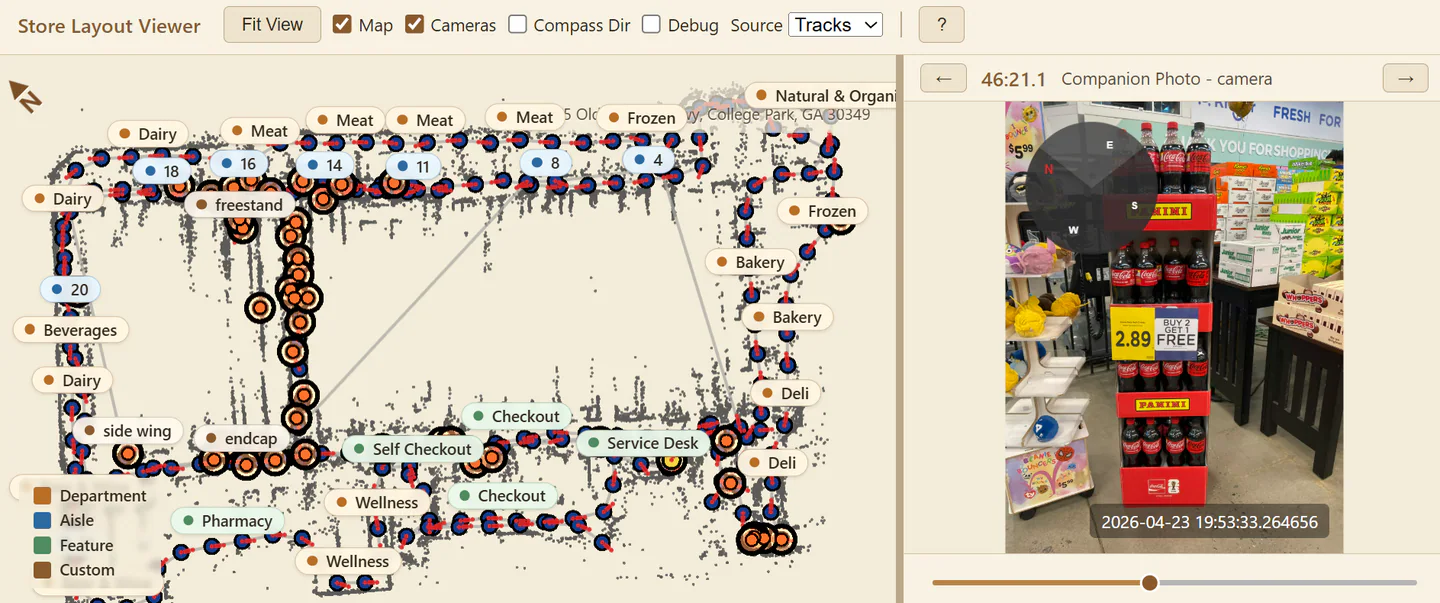Click the Natural & Organic department label
The image size is (1440, 603).
(821, 96)
